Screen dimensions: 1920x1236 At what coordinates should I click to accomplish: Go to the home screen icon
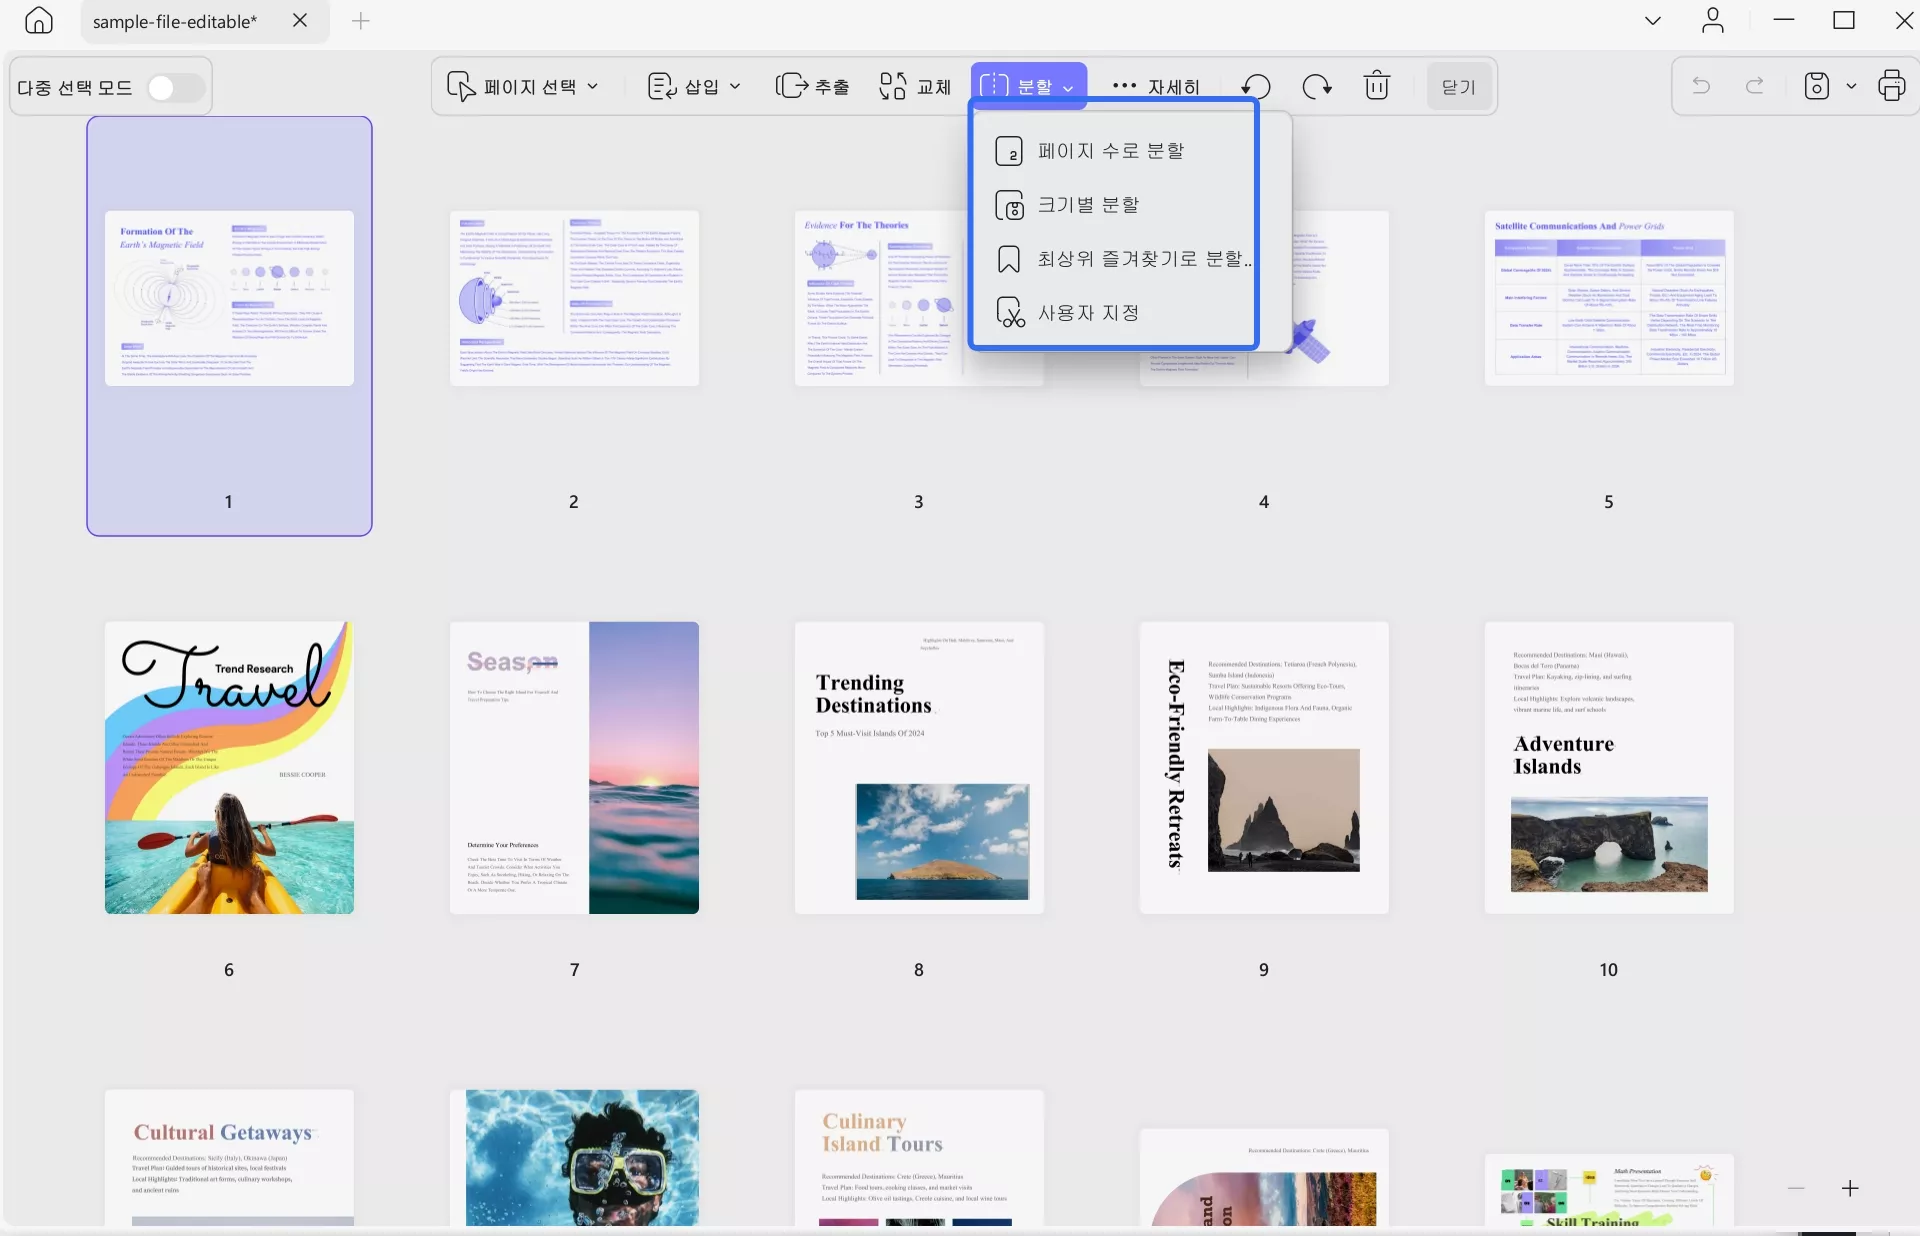tap(39, 21)
